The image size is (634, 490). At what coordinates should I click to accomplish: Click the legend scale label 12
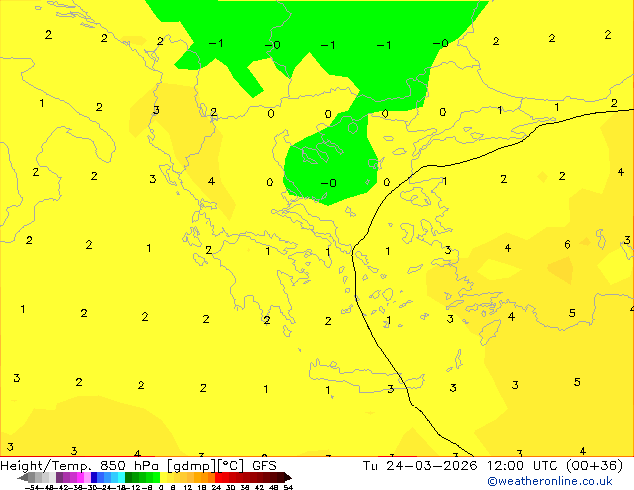(x=188, y=487)
